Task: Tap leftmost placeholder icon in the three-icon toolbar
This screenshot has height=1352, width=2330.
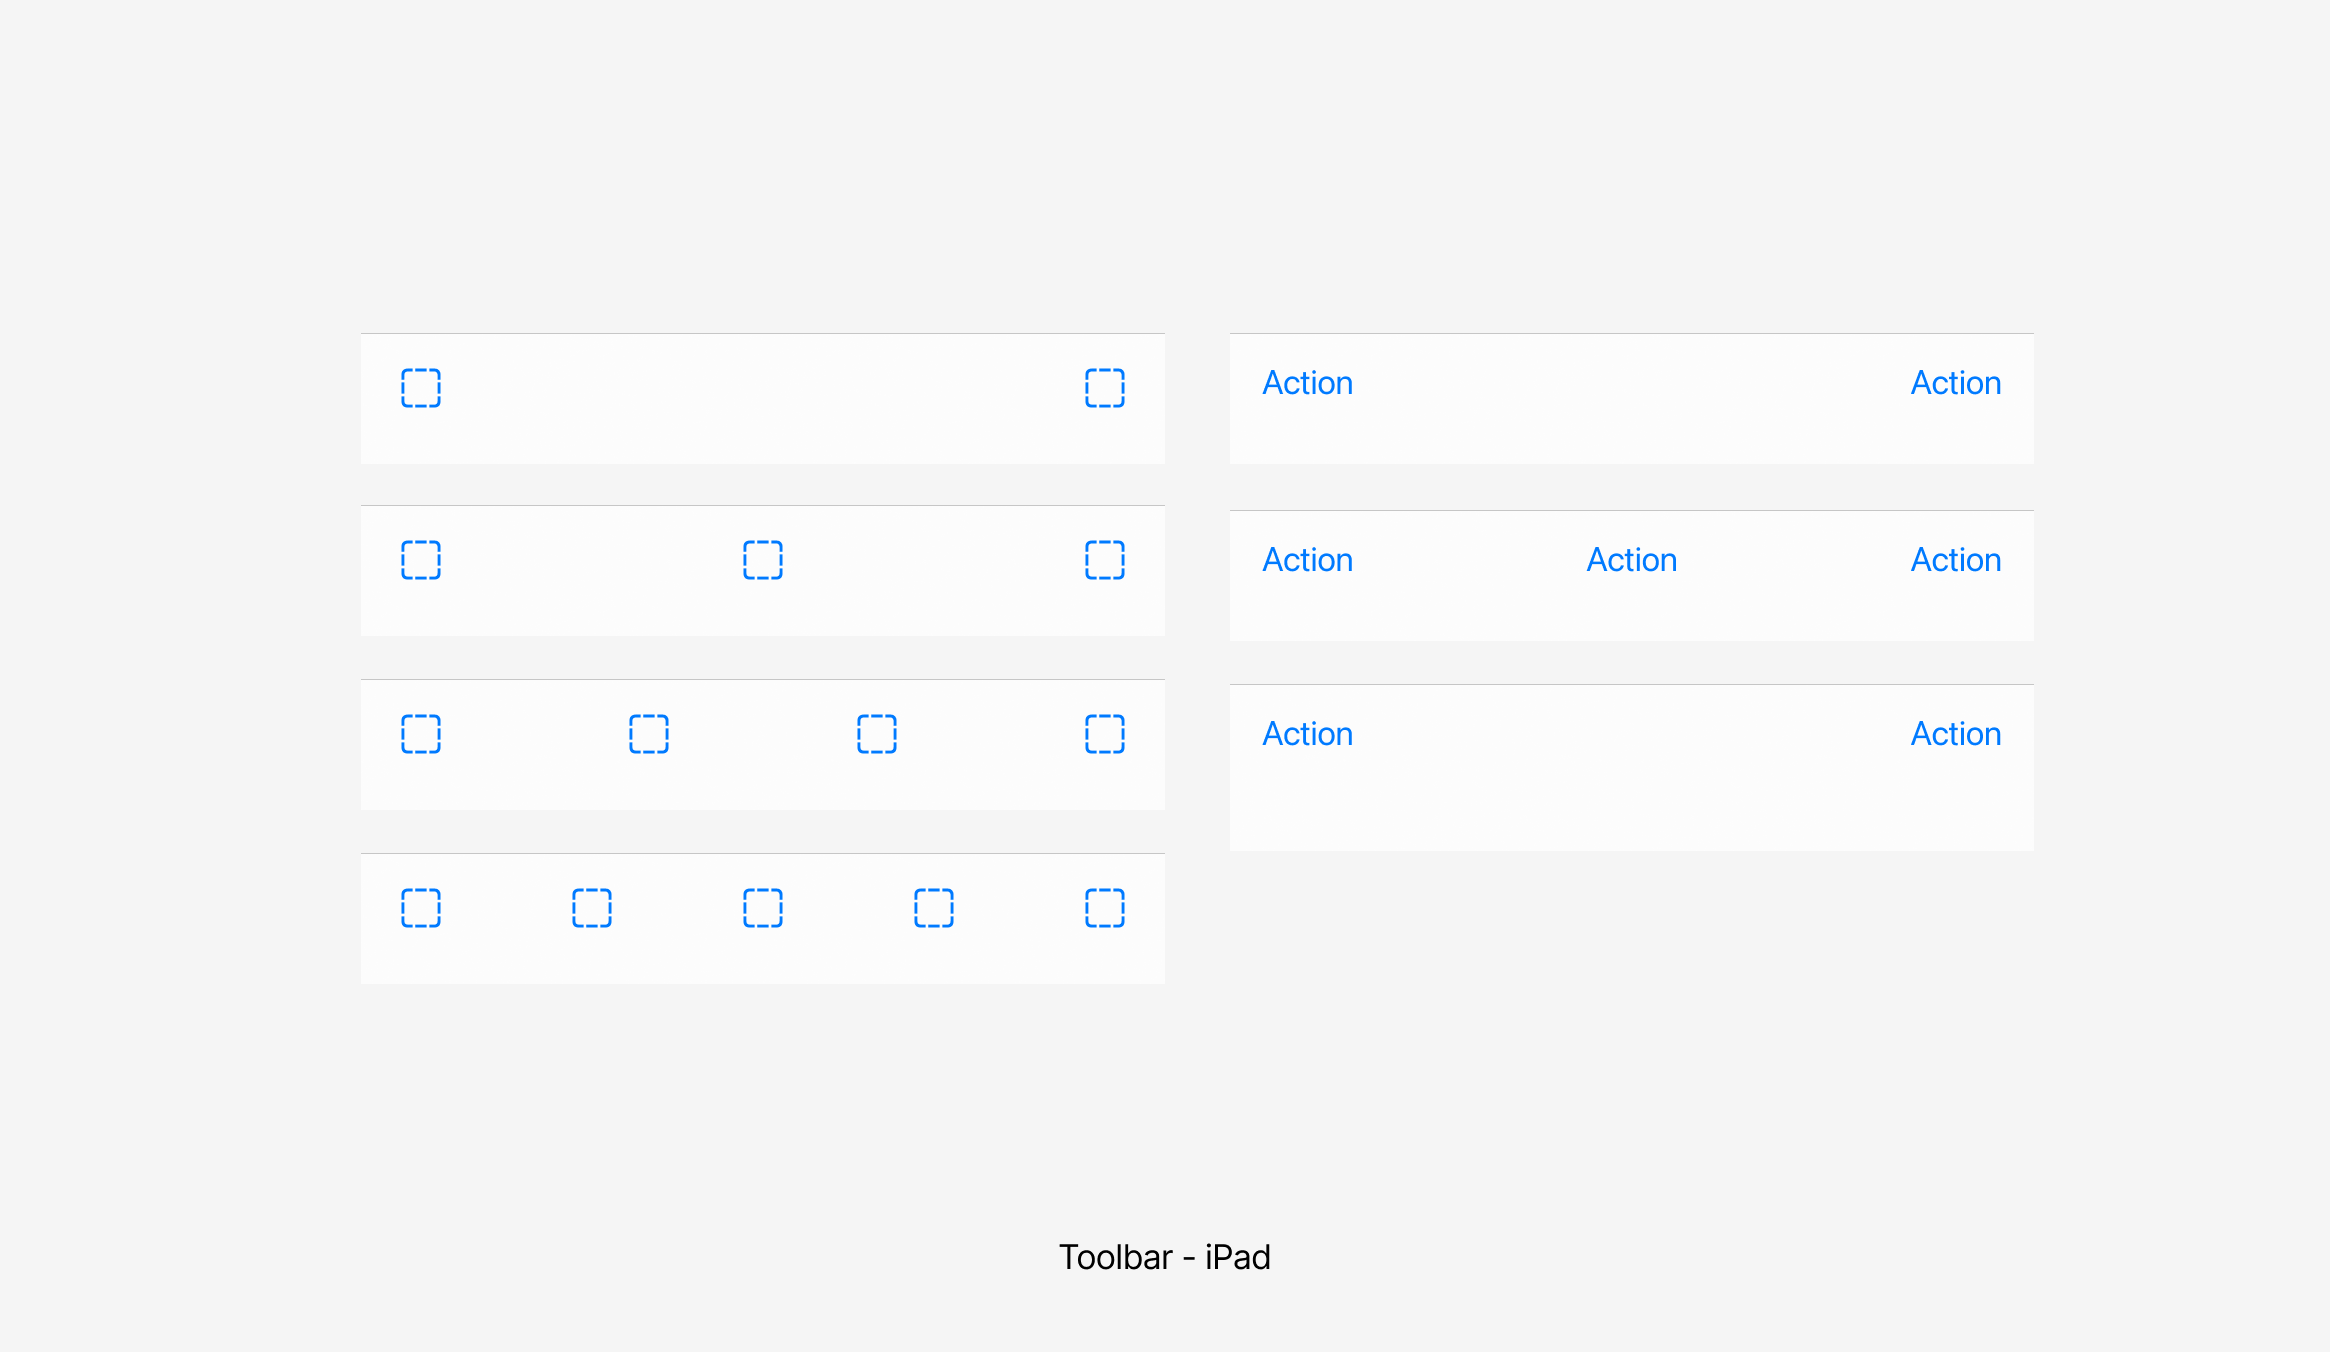Action: pos(421,560)
